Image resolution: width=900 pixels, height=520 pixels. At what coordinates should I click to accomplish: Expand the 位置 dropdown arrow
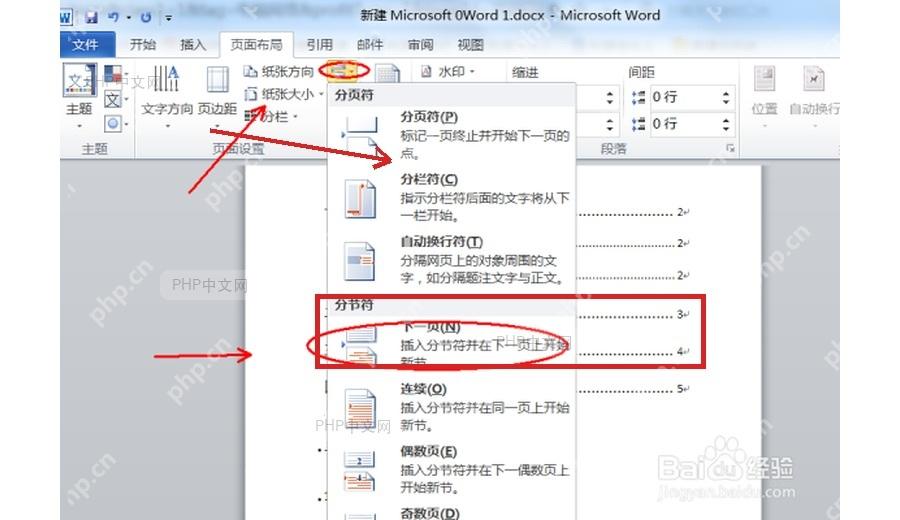pos(765,126)
